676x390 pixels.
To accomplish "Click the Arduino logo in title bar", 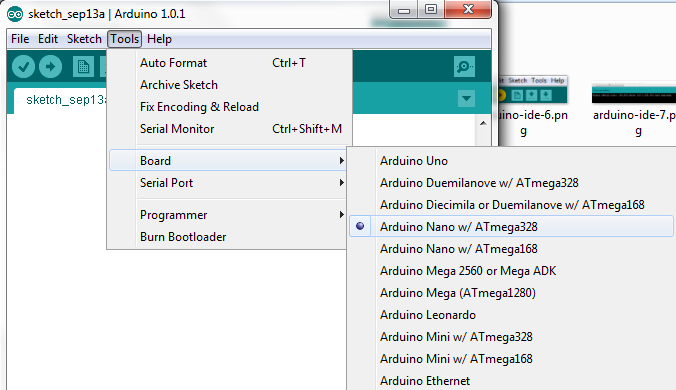I will point(15,14).
